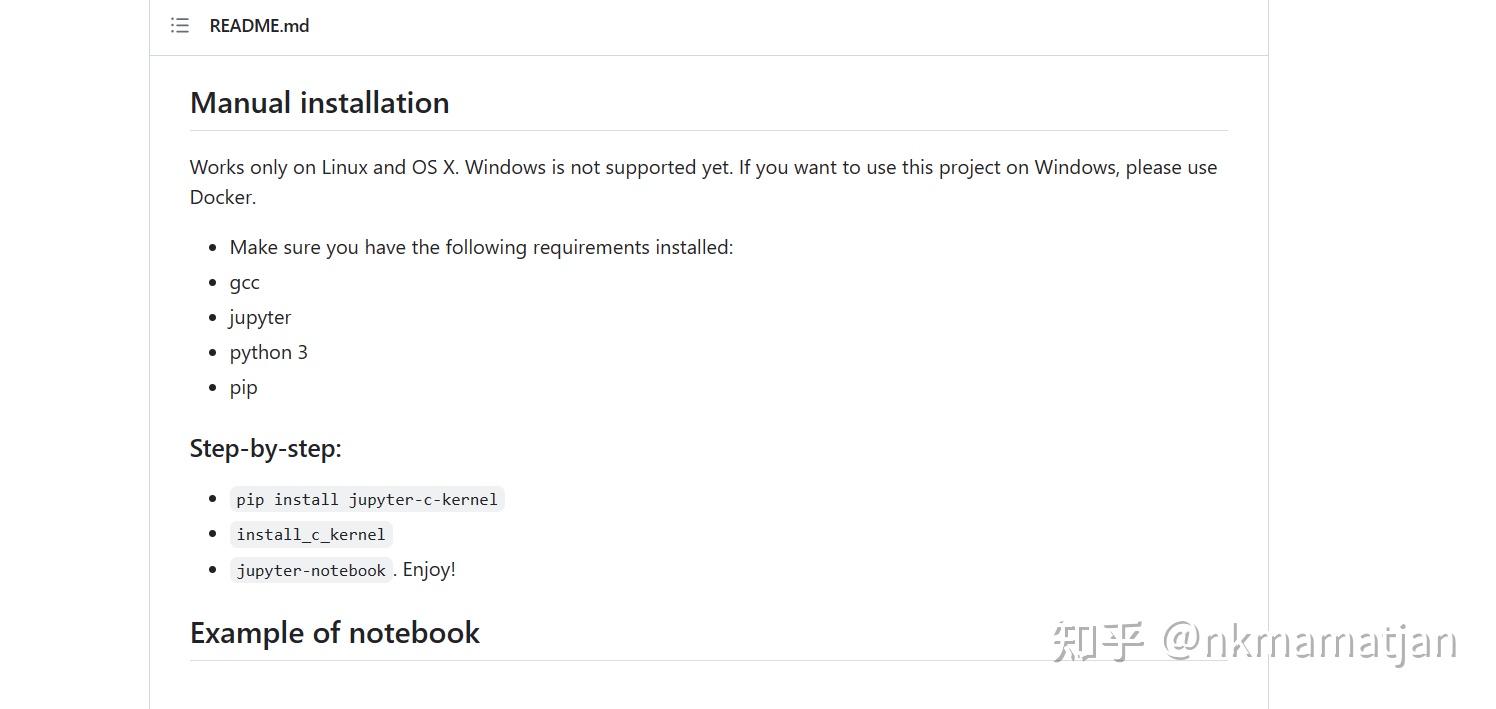Click the Example of notebook heading
The height and width of the screenshot is (709, 1496).
point(335,632)
